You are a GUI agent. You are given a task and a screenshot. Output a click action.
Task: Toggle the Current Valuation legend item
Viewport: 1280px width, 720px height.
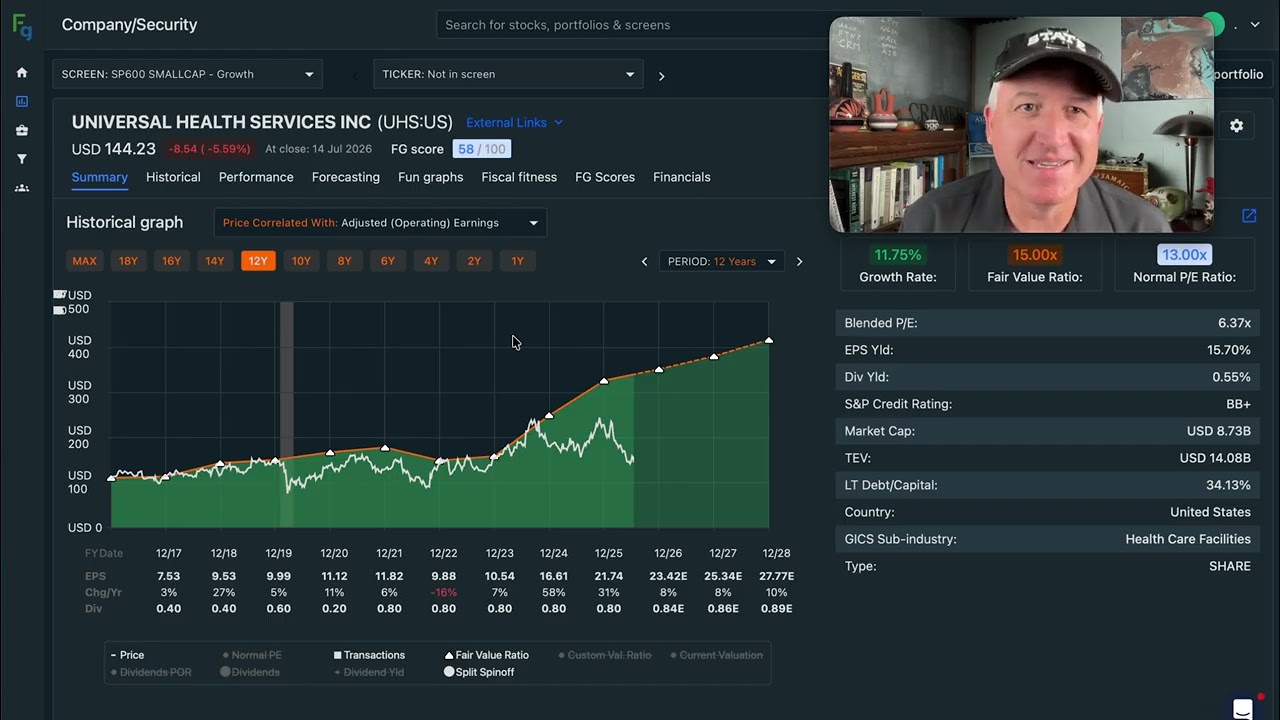(716, 655)
